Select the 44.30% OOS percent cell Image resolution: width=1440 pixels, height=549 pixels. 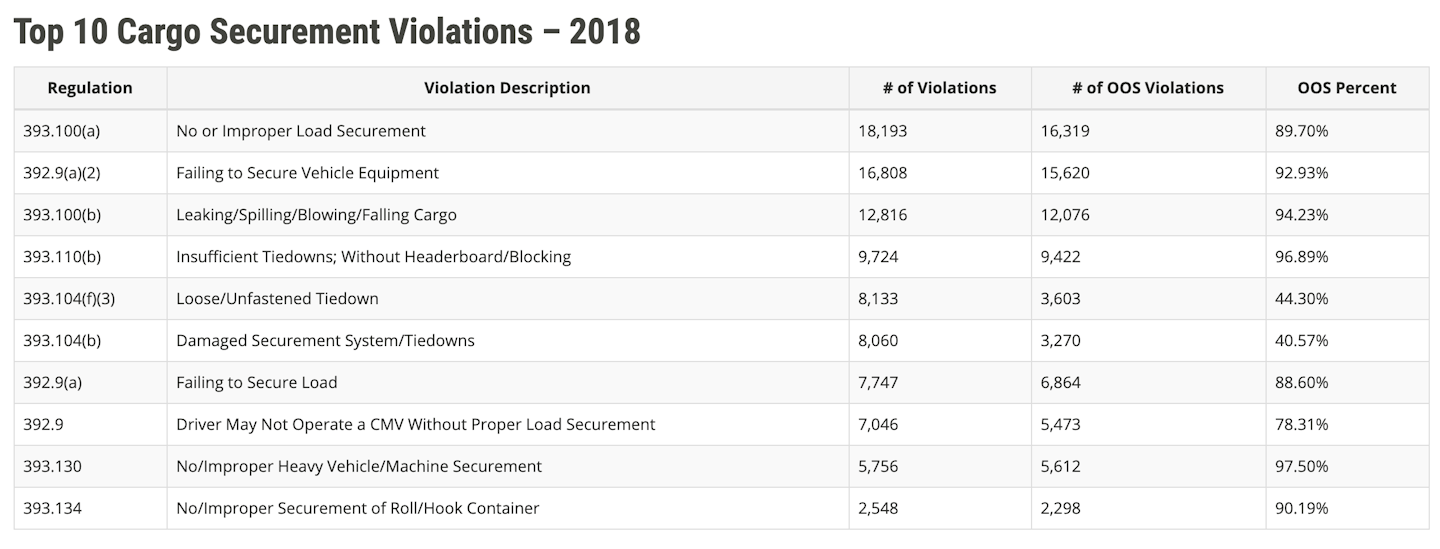pos(1302,299)
